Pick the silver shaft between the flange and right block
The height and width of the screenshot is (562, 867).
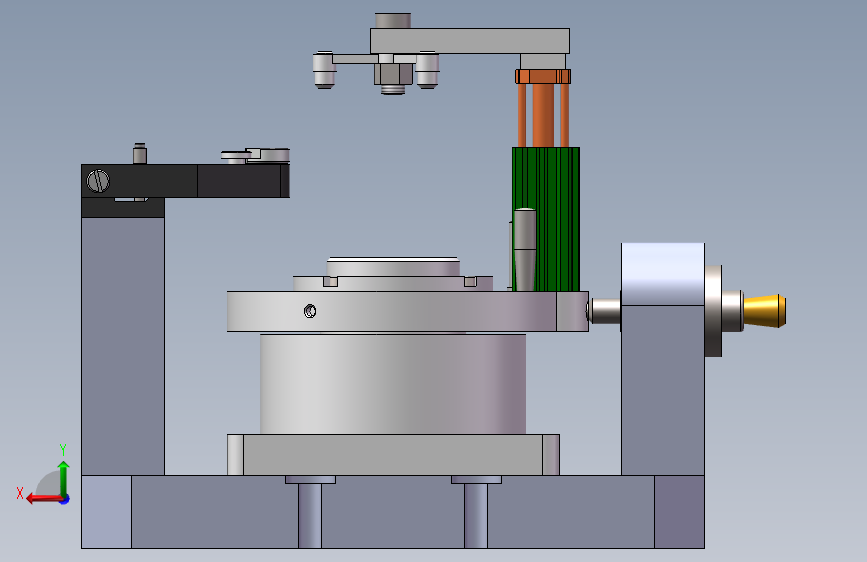pyautogui.click(x=604, y=311)
